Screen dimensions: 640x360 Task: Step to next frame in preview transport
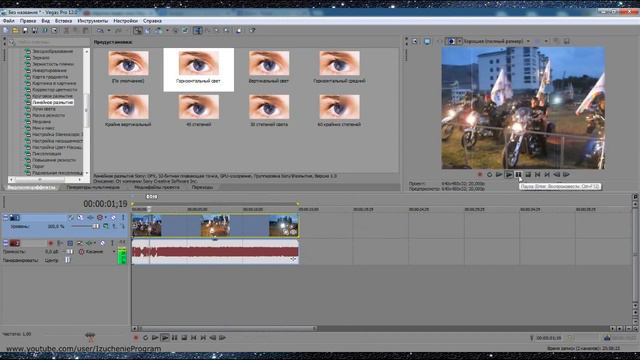(x=566, y=175)
